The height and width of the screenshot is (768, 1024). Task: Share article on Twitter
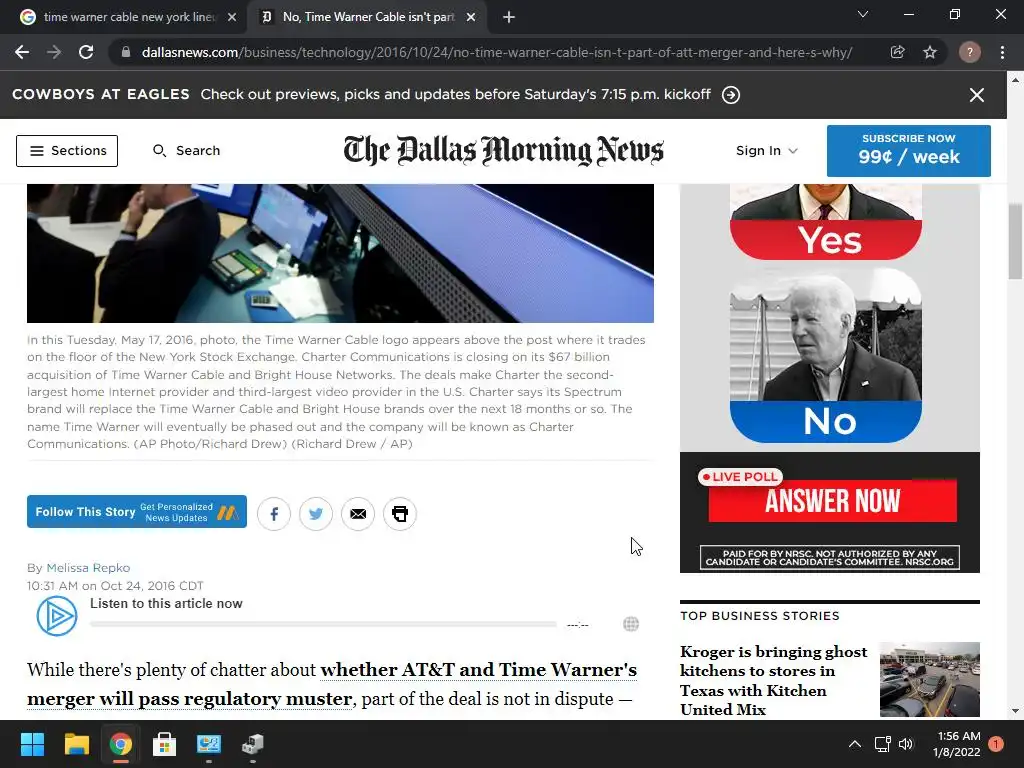tap(315, 514)
